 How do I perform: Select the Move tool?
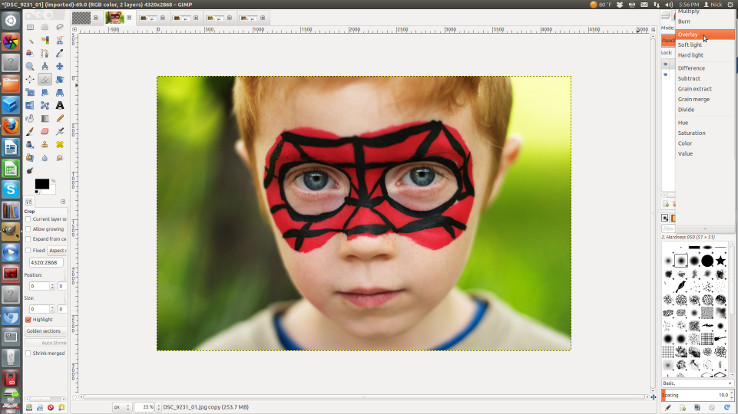click(x=60, y=66)
